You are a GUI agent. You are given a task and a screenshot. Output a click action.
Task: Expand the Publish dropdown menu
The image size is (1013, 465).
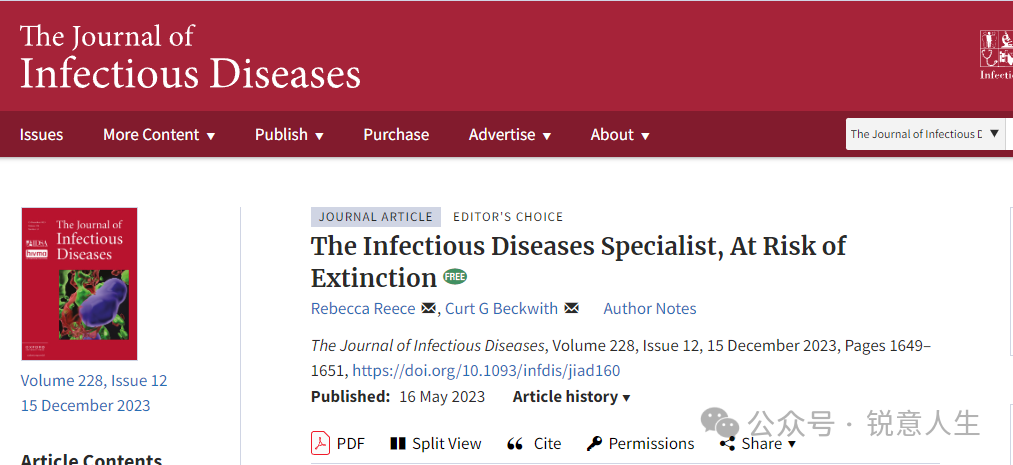[x=289, y=135]
